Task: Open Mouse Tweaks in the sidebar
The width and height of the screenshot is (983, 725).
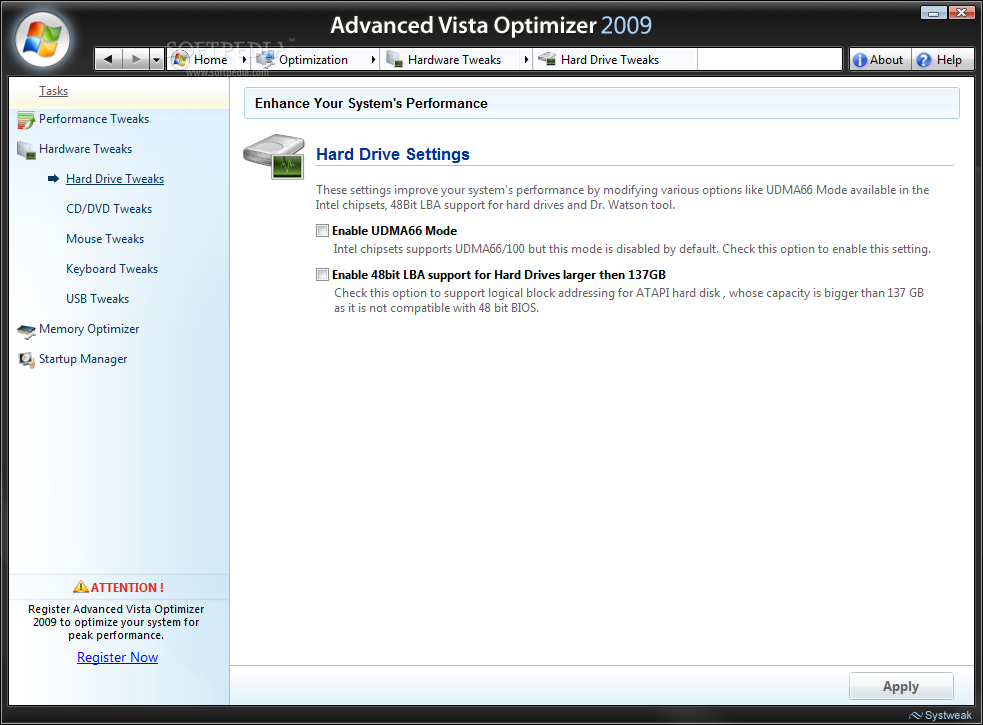Action: [x=105, y=239]
